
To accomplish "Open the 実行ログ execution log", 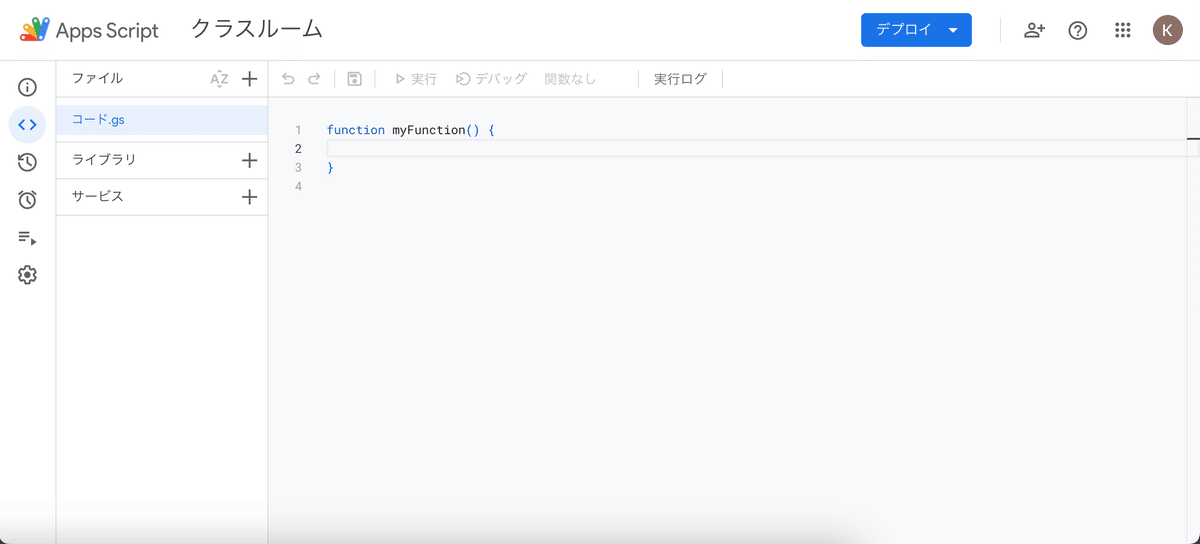I will 680,79.
